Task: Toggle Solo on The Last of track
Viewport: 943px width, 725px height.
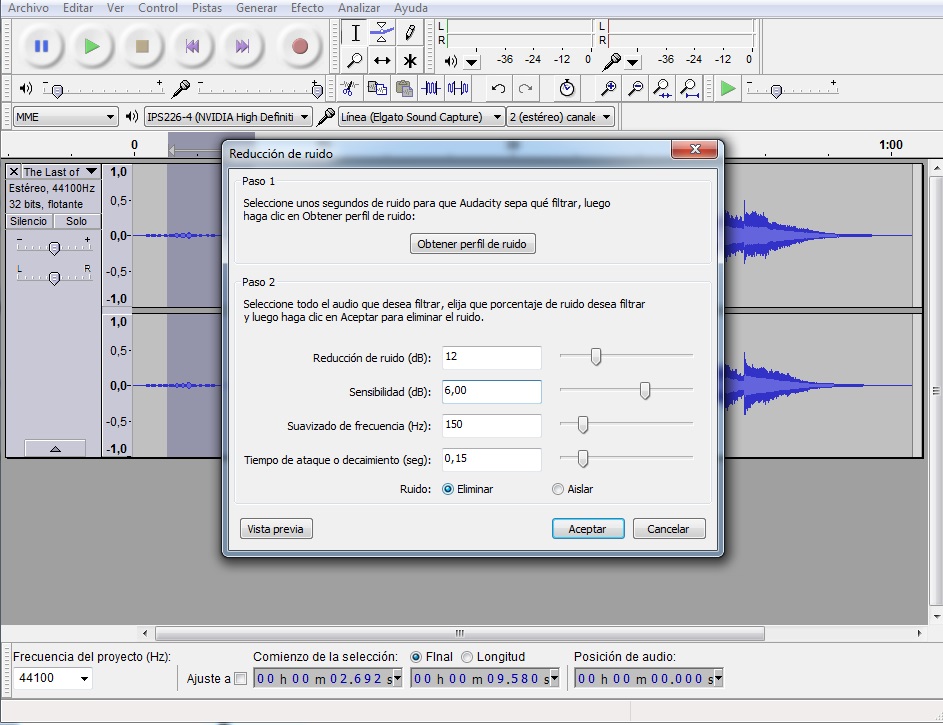Action: (76, 221)
